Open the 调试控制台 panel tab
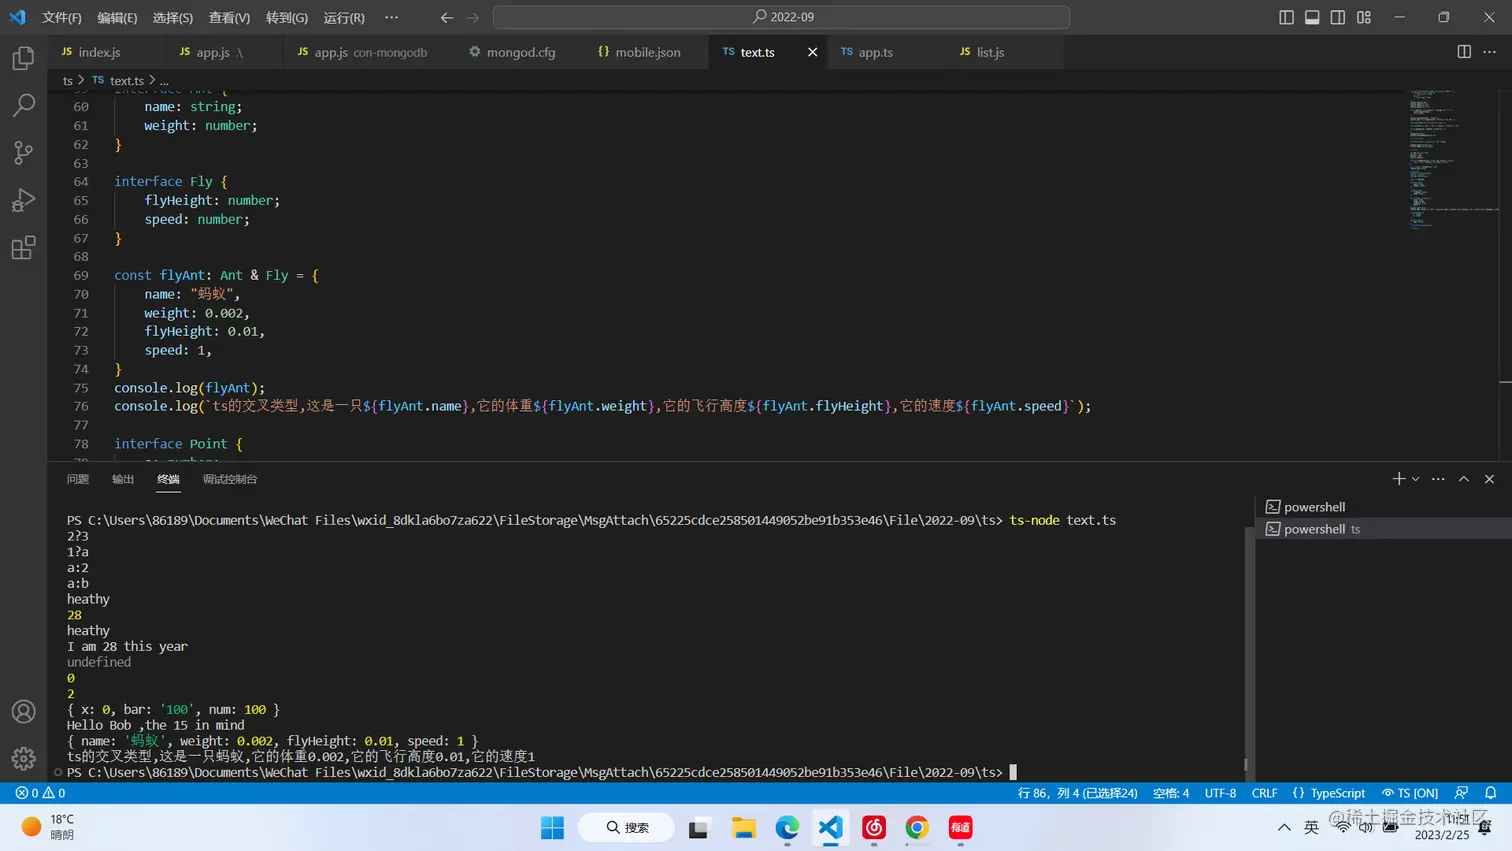Screen dimensions: 1512x851 [230, 479]
